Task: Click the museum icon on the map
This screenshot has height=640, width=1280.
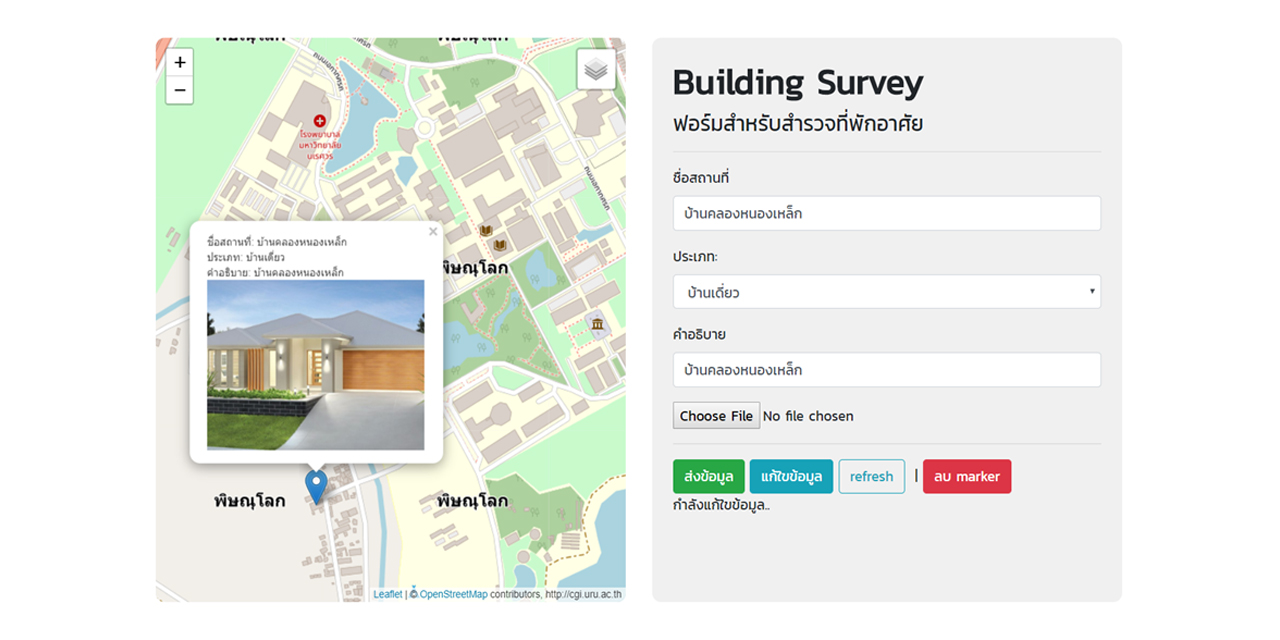Action: click(597, 324)
